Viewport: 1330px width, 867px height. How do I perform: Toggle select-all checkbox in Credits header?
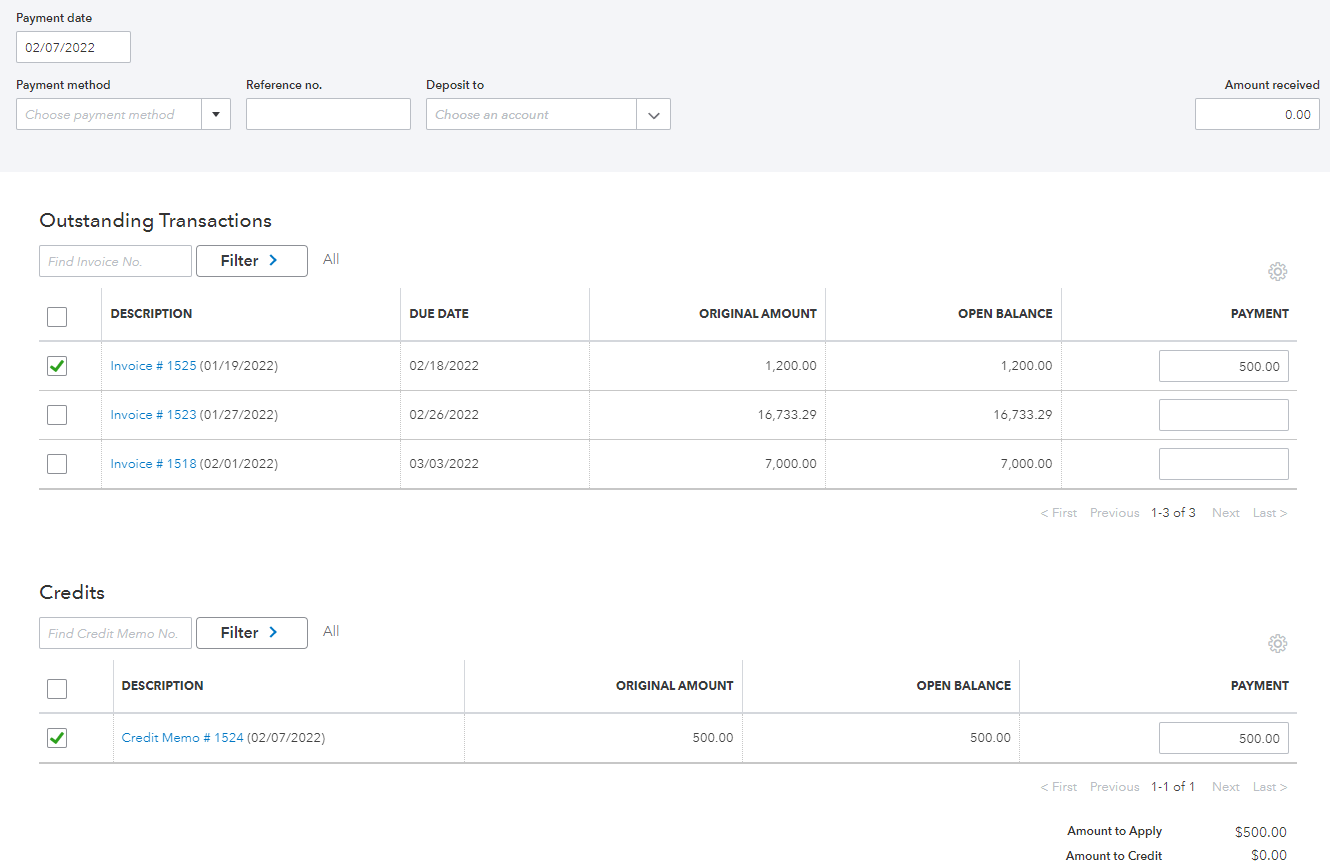pos(57,689)
